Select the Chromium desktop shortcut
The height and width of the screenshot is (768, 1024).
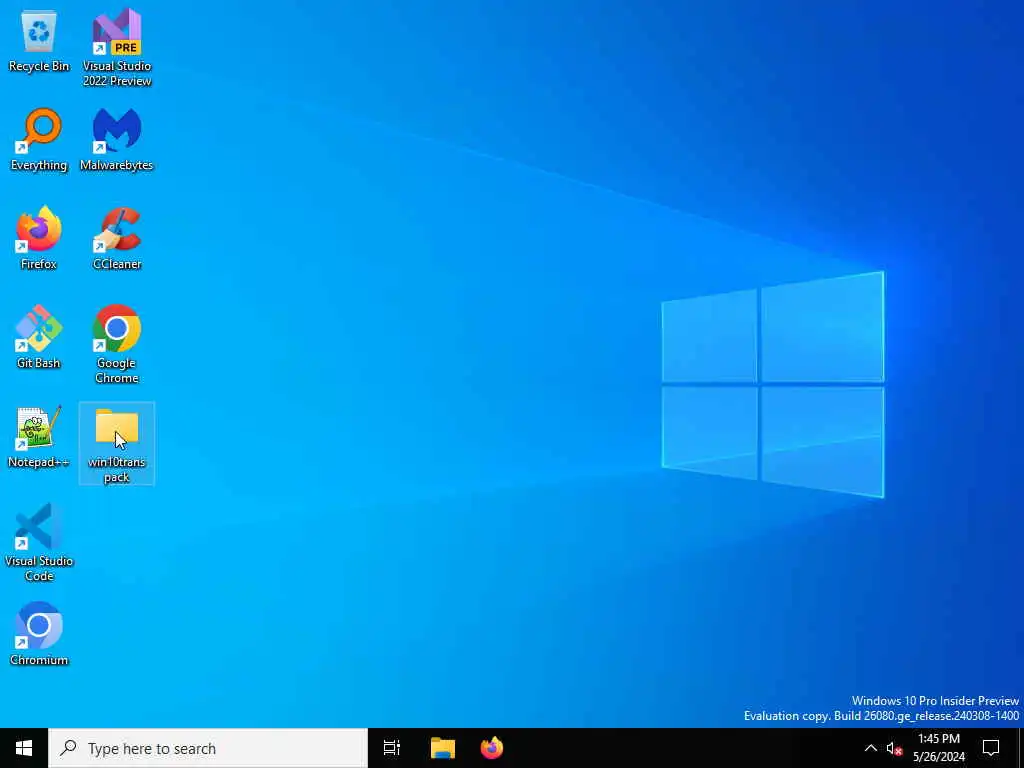click(39, 633)
